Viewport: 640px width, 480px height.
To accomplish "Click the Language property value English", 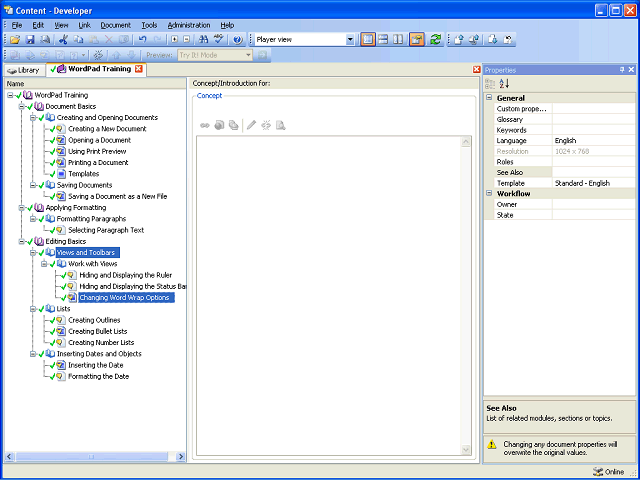I will 593,141.
